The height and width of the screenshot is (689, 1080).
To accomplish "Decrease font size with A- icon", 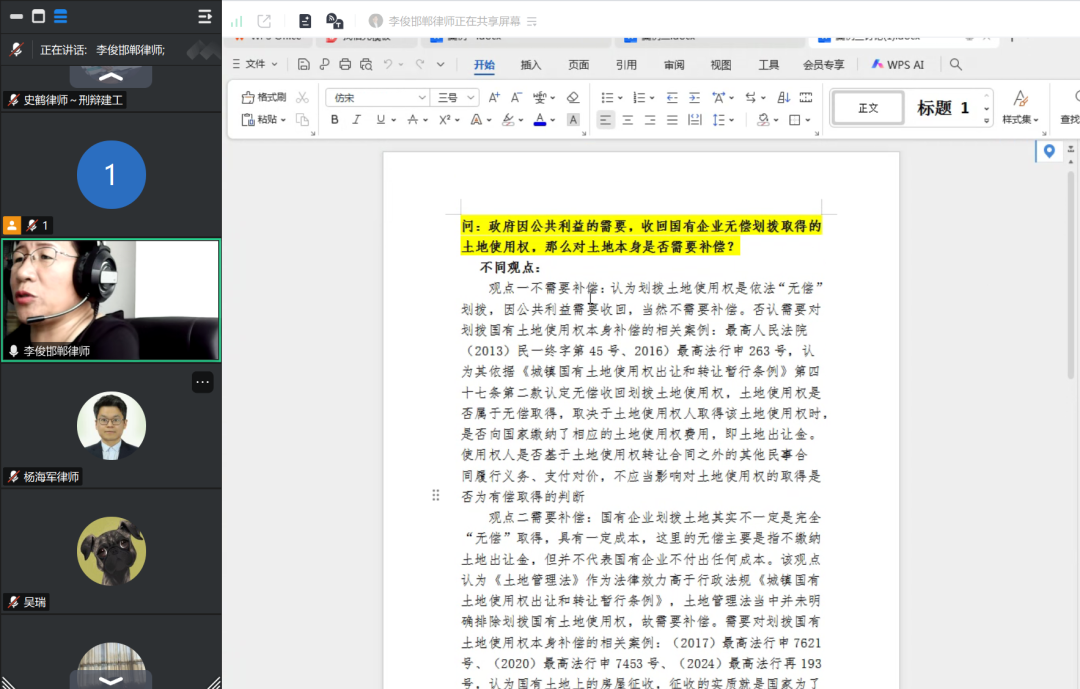I will click(x=516, y=97).
